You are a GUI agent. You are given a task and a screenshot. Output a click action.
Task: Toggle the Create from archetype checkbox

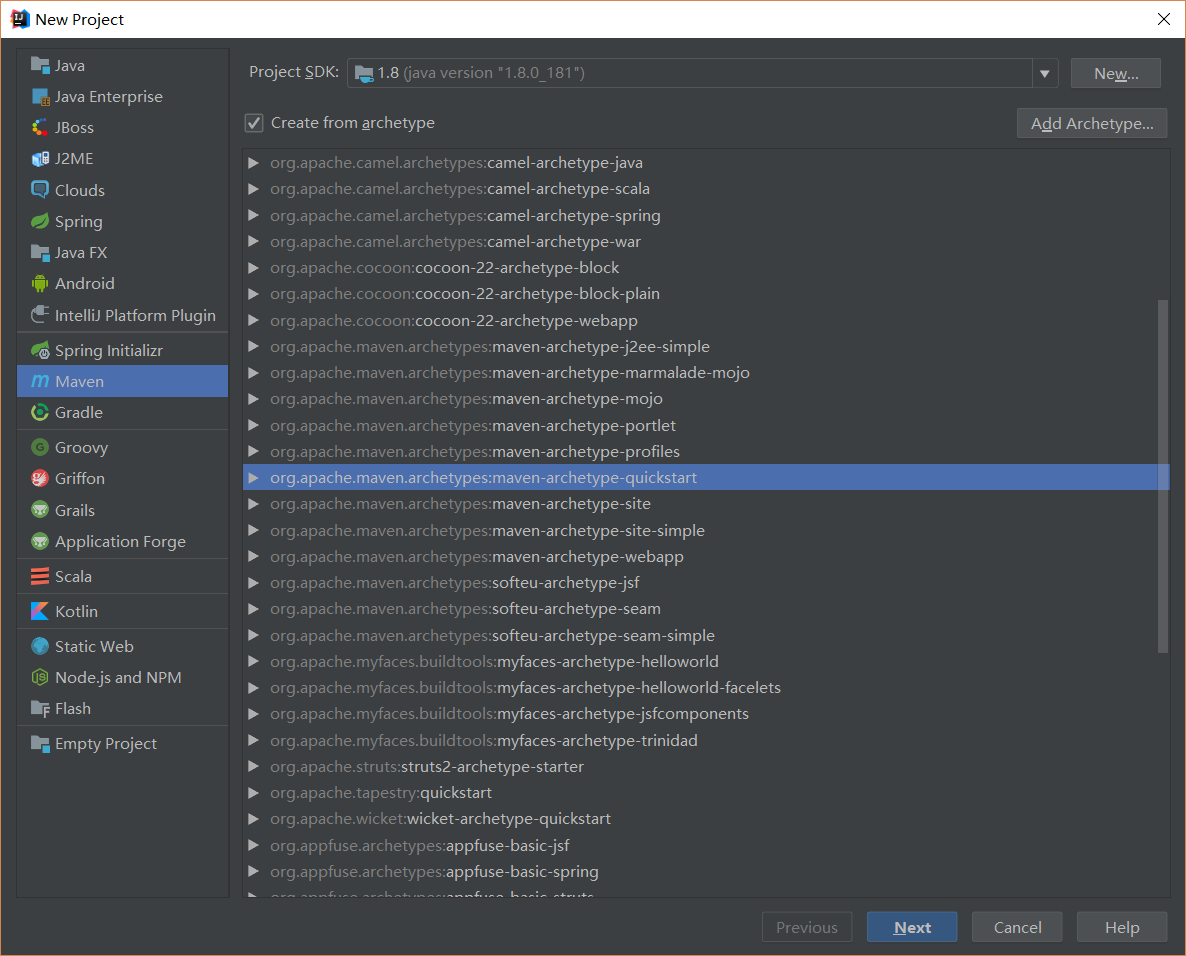(254, 123)
